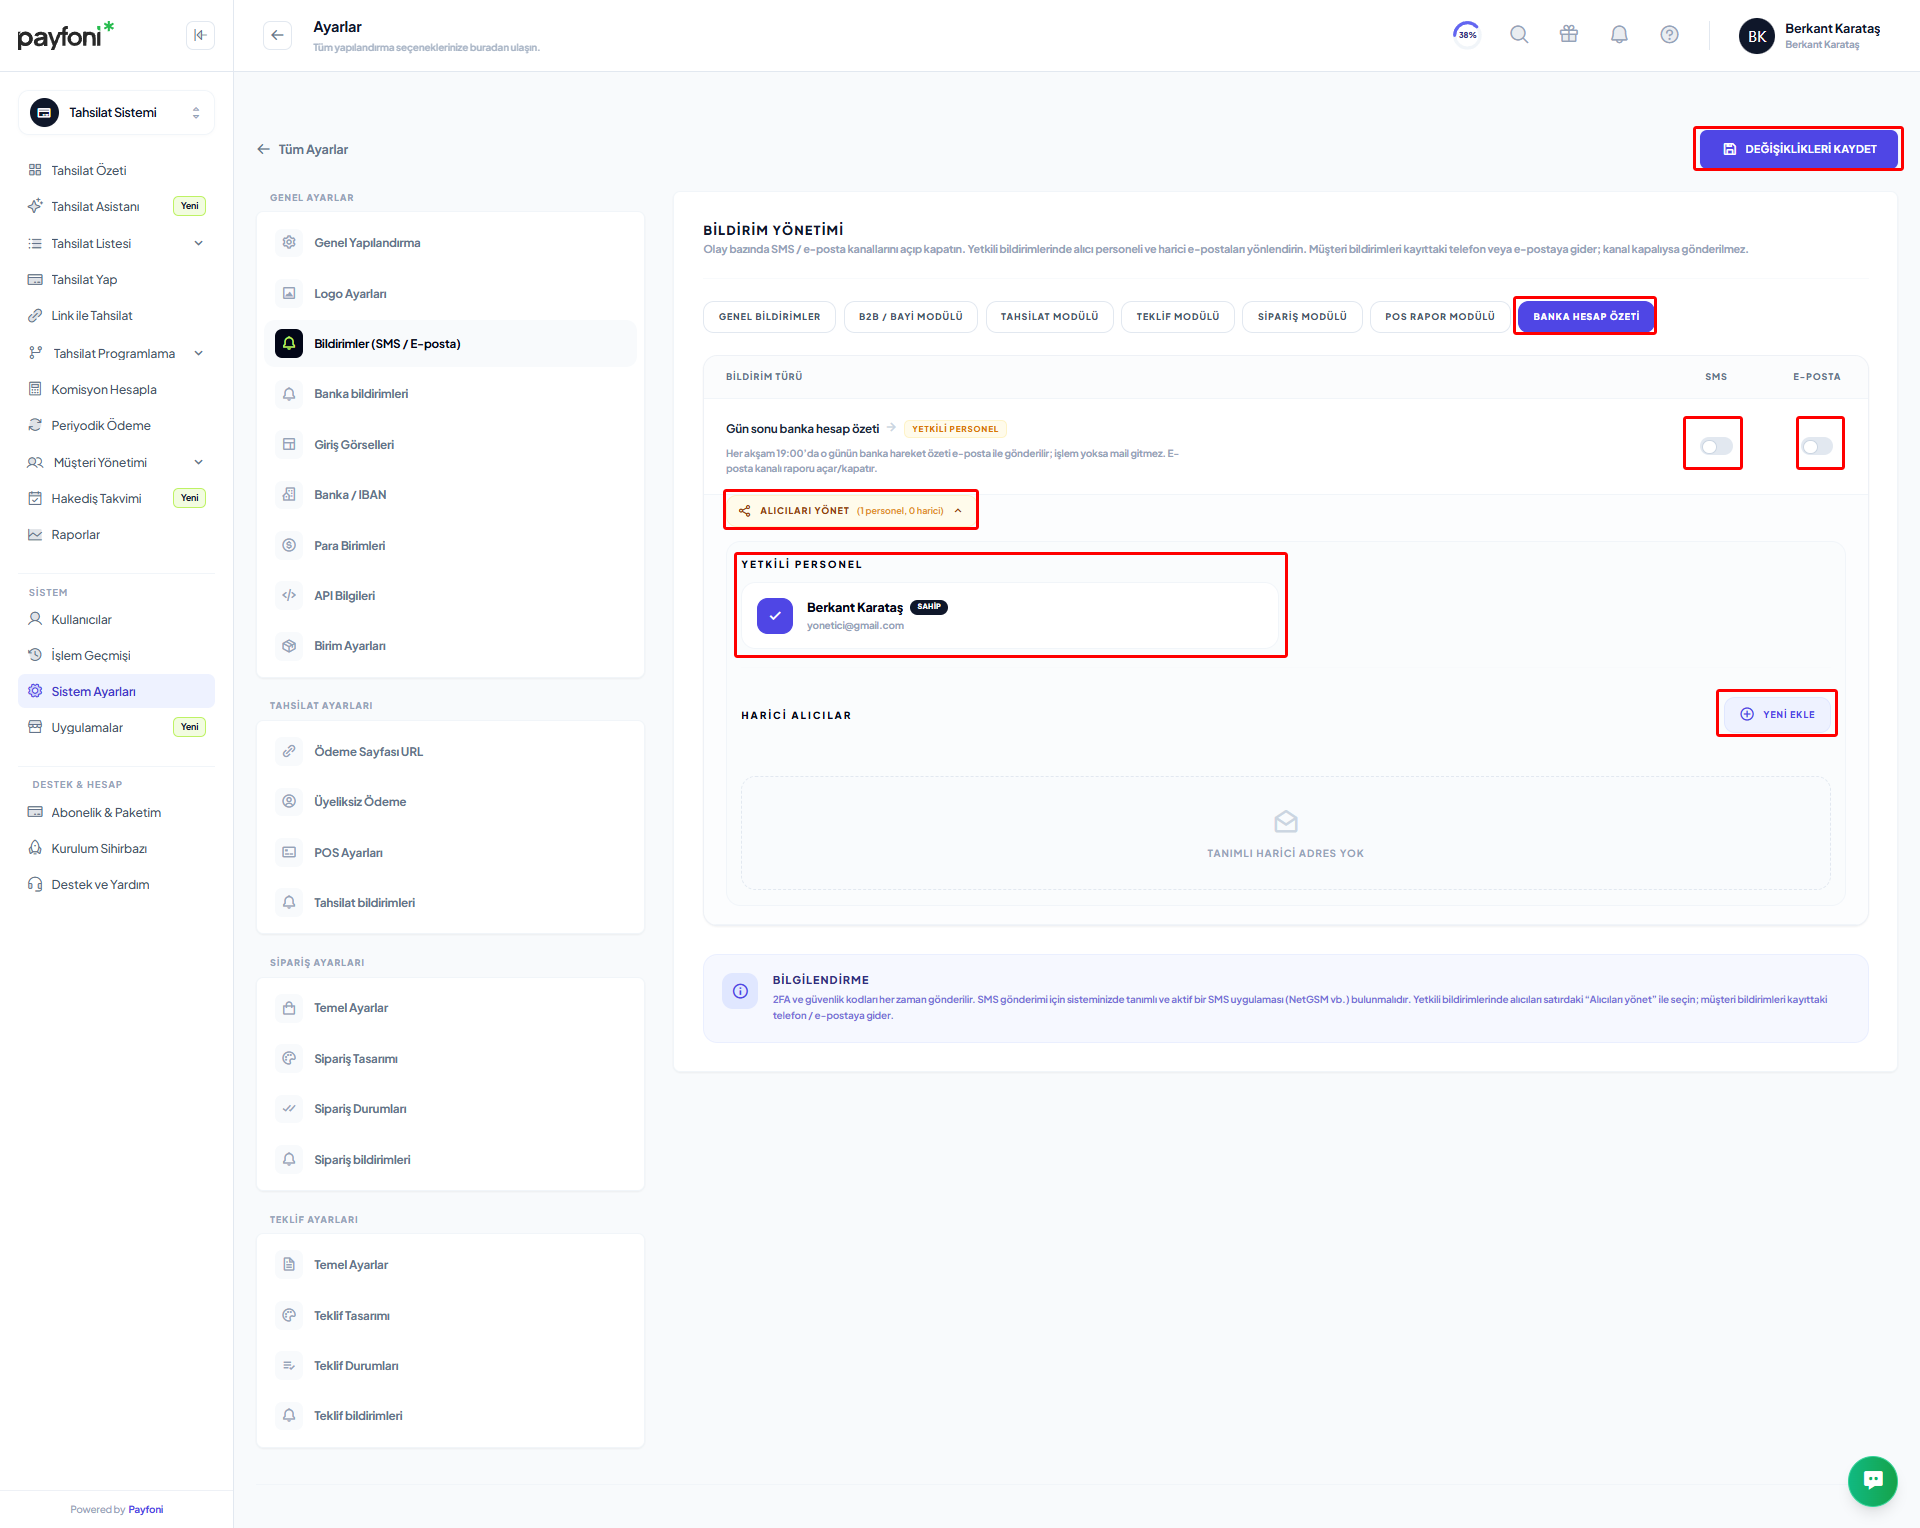Screen dimensions: 1920x1528
Task: Click the BK profile avatar
Action: coord(1757,36)
